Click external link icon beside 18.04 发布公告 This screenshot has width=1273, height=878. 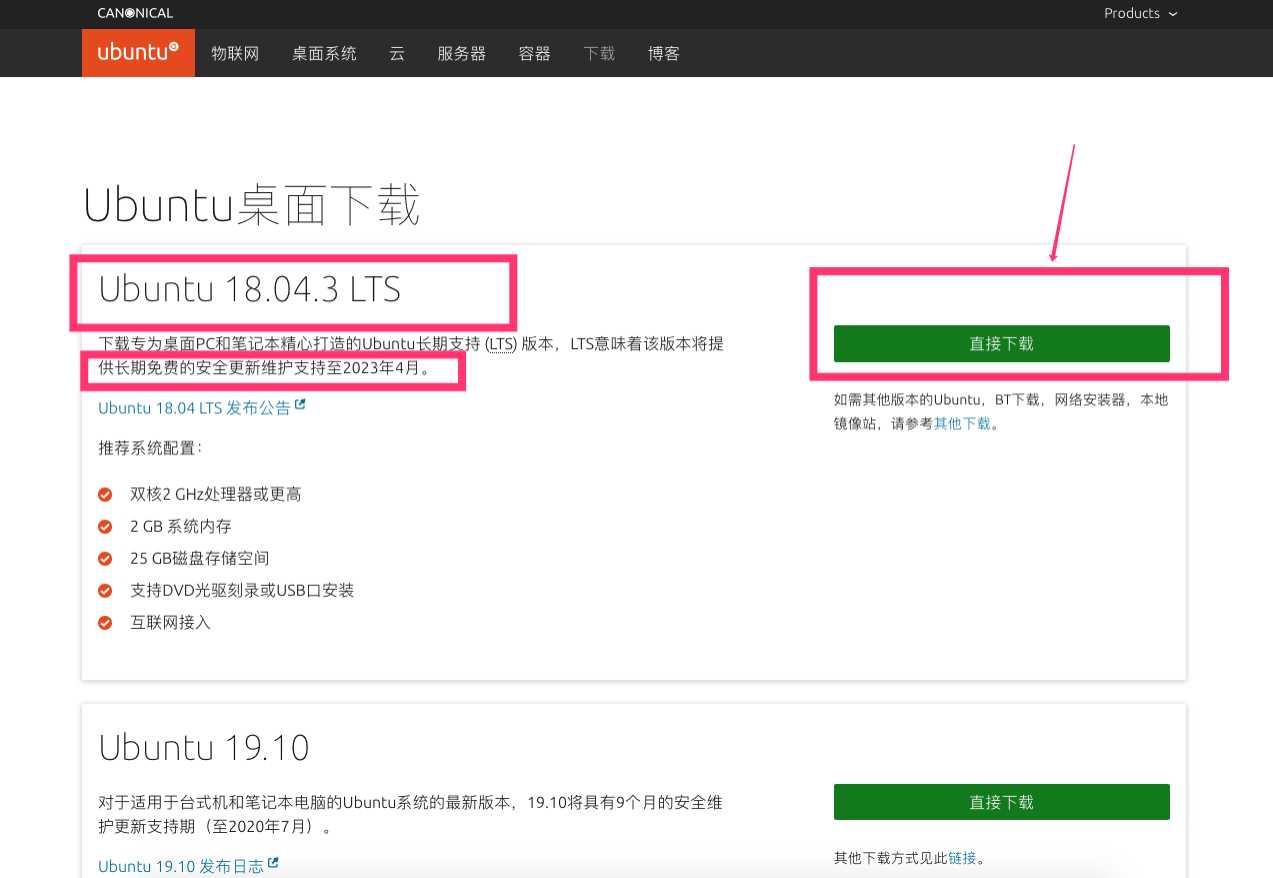click(x=300, y=406)
